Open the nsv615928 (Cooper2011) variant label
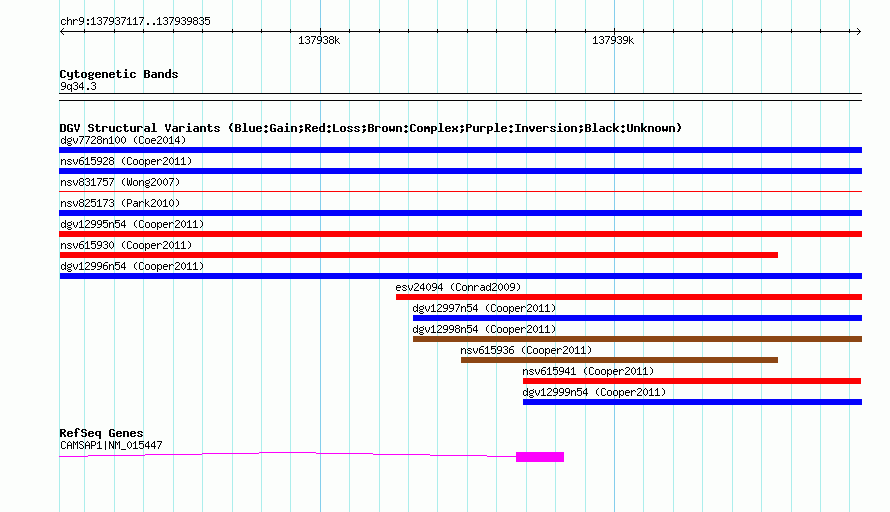The height and width of the screenshot is (512, 890). (x=126, y=161)
